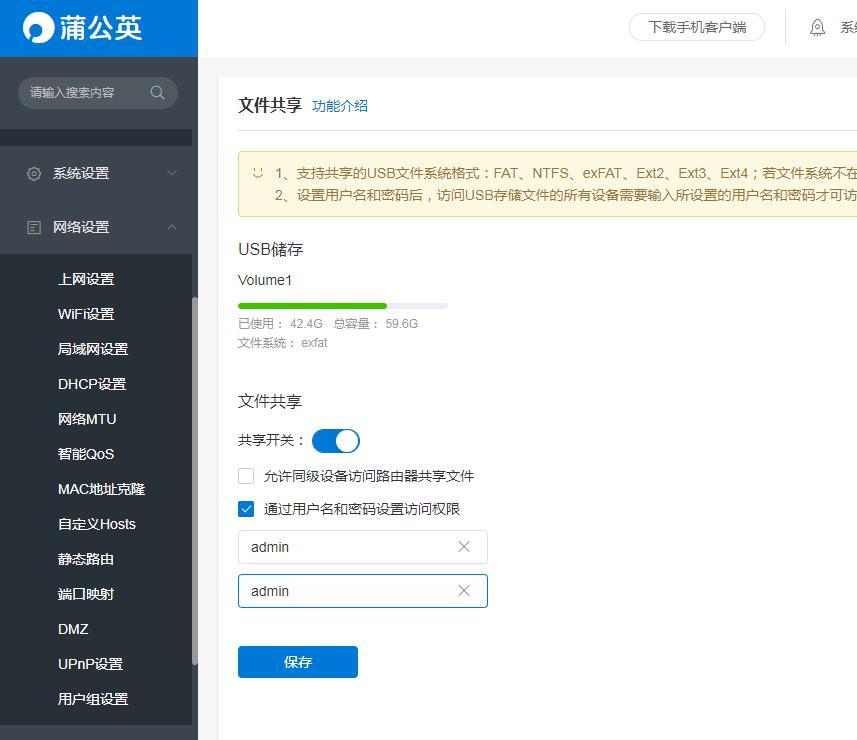857x740 pixels.
Task: Collapse the 网络设置 section chevron
Action: (x=172, y=227)
